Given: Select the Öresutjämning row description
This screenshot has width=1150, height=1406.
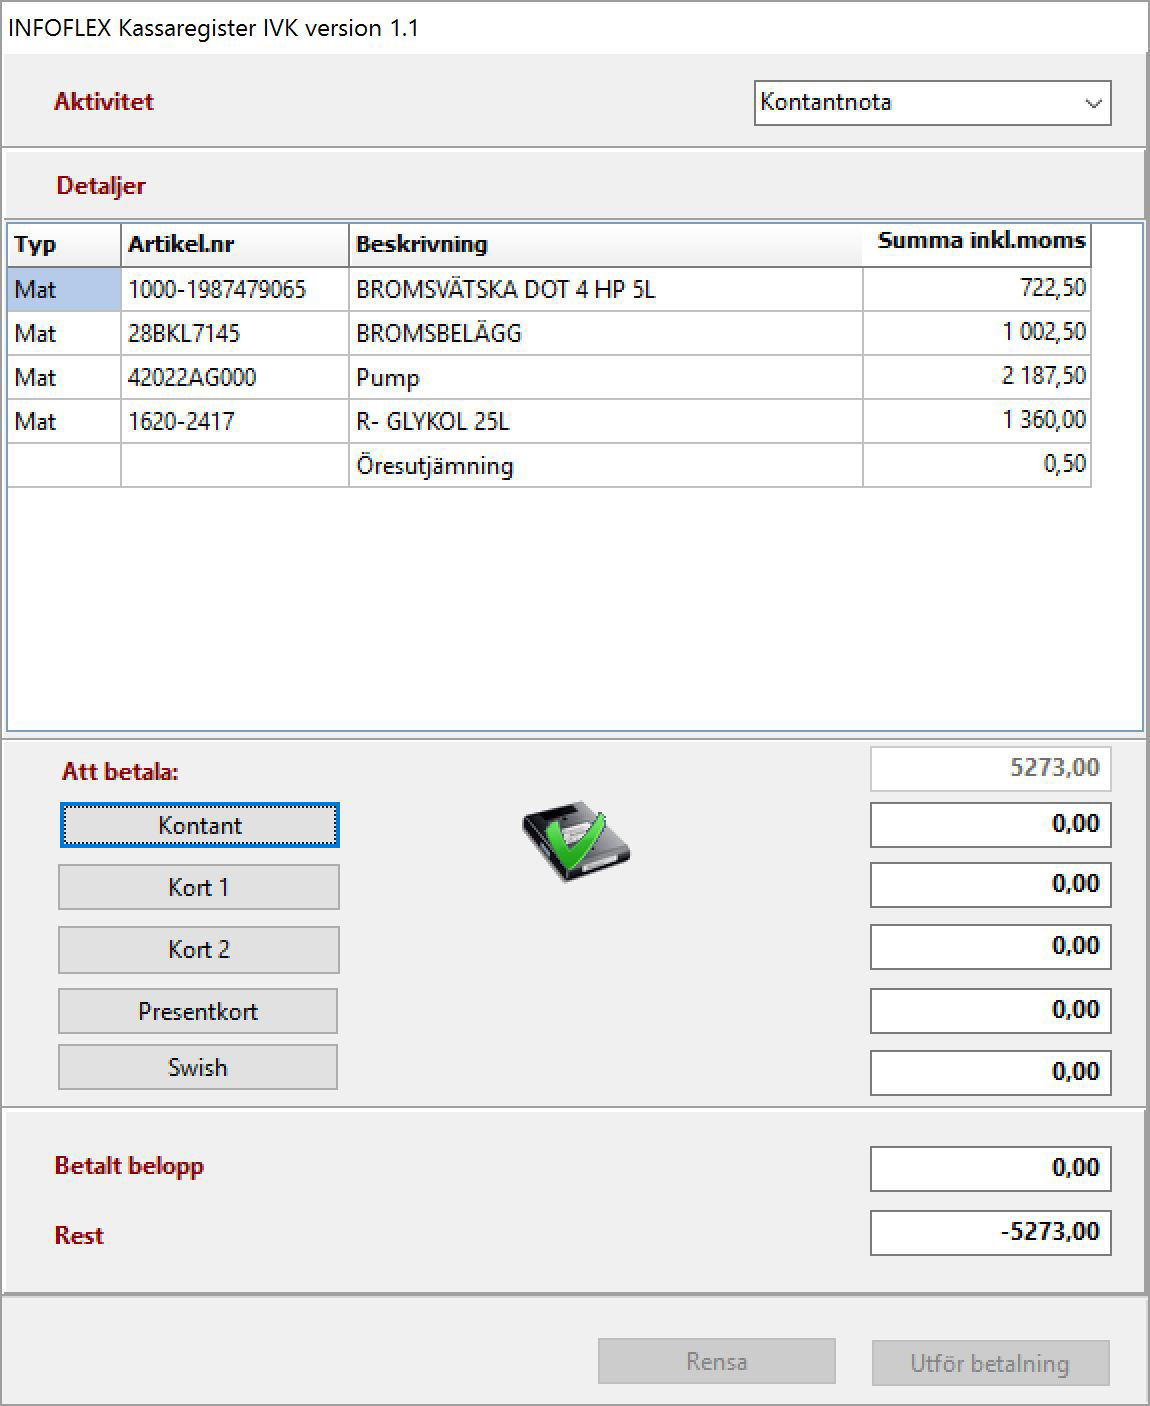Looking at the screenshot, I should pyautogui.click(x=605, y=466).
